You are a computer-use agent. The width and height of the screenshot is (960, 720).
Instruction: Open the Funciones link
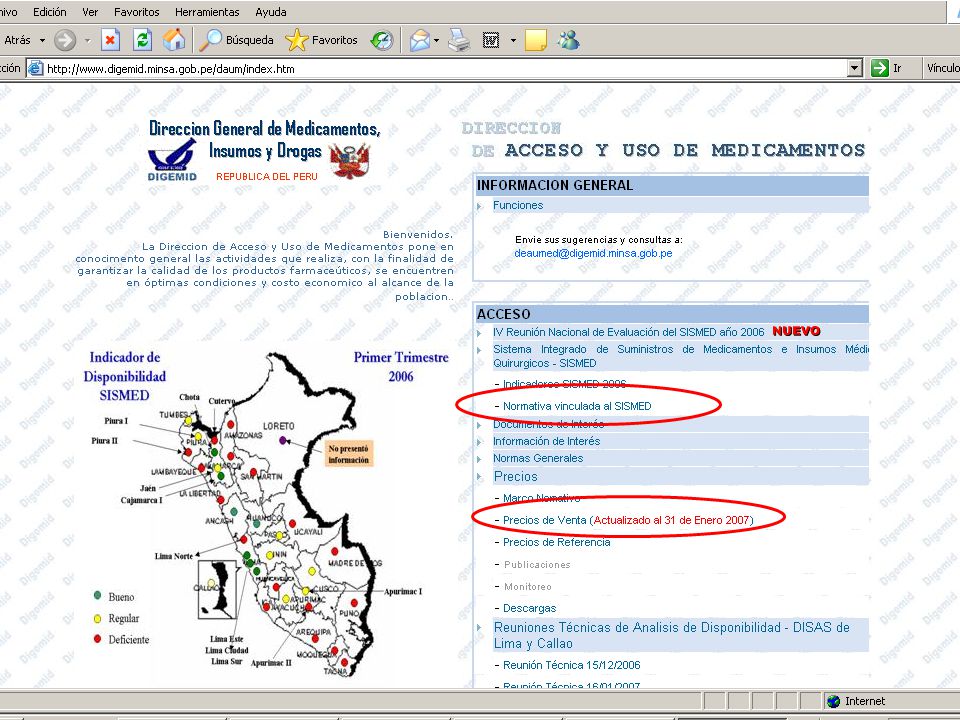(x=518, y=205)
